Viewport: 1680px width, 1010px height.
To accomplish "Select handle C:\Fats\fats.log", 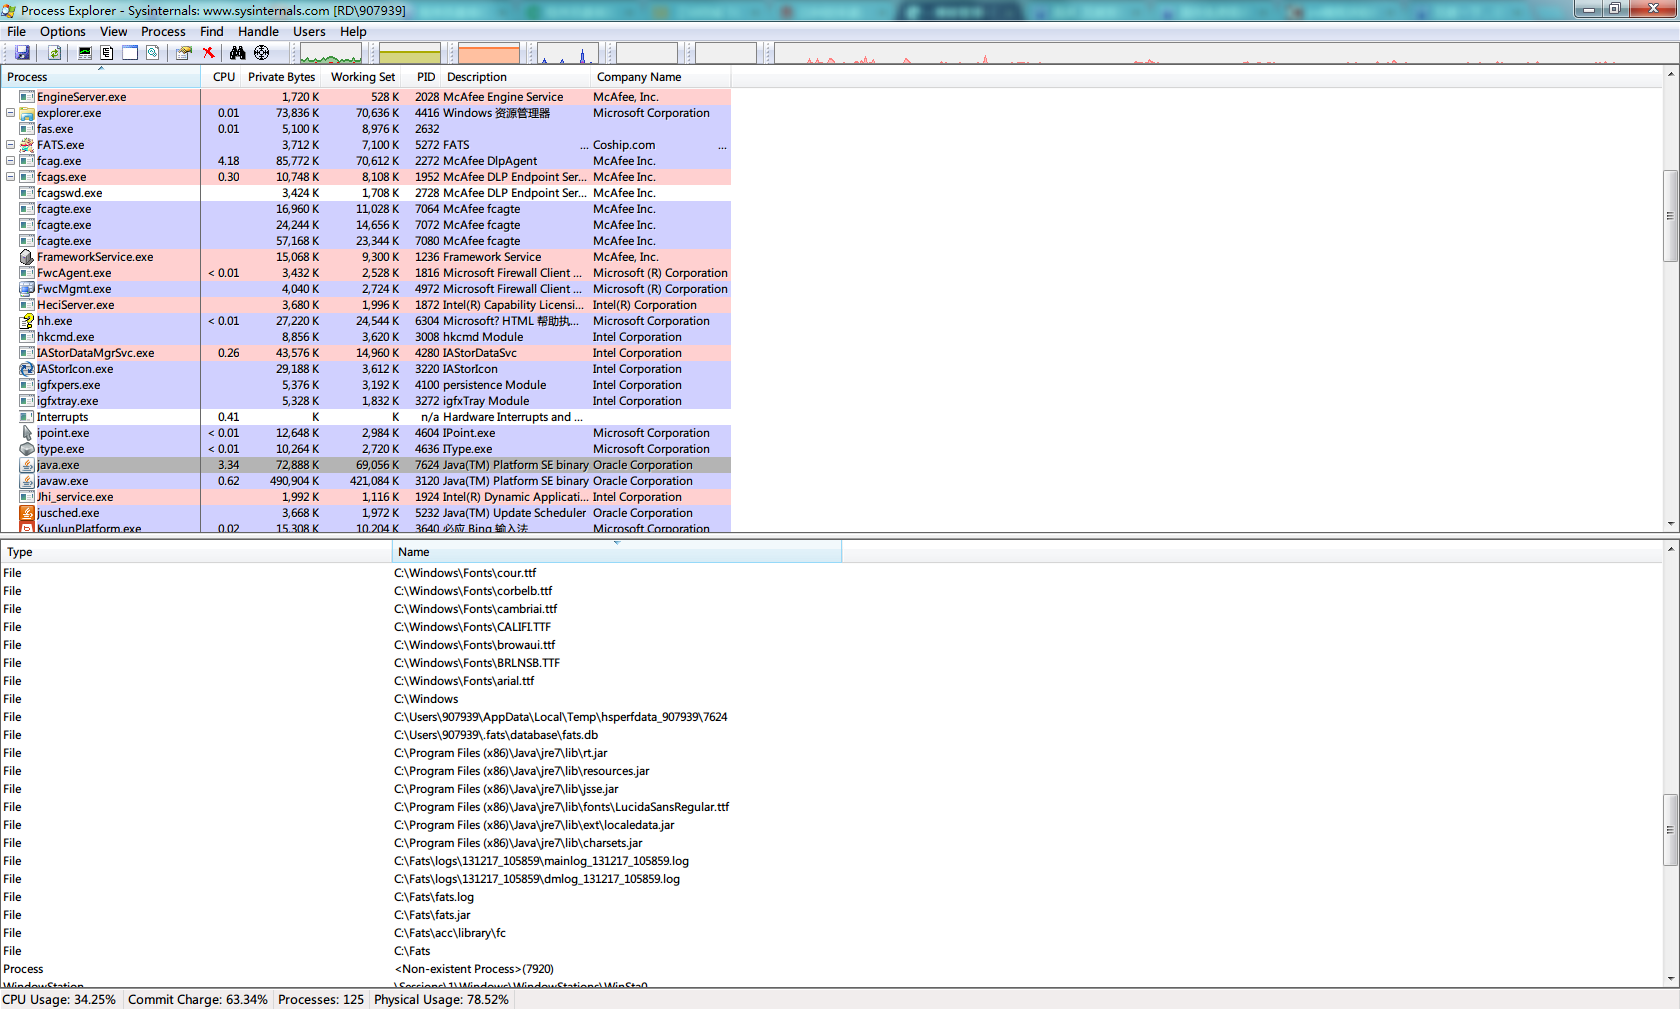I will coord(434,897).
